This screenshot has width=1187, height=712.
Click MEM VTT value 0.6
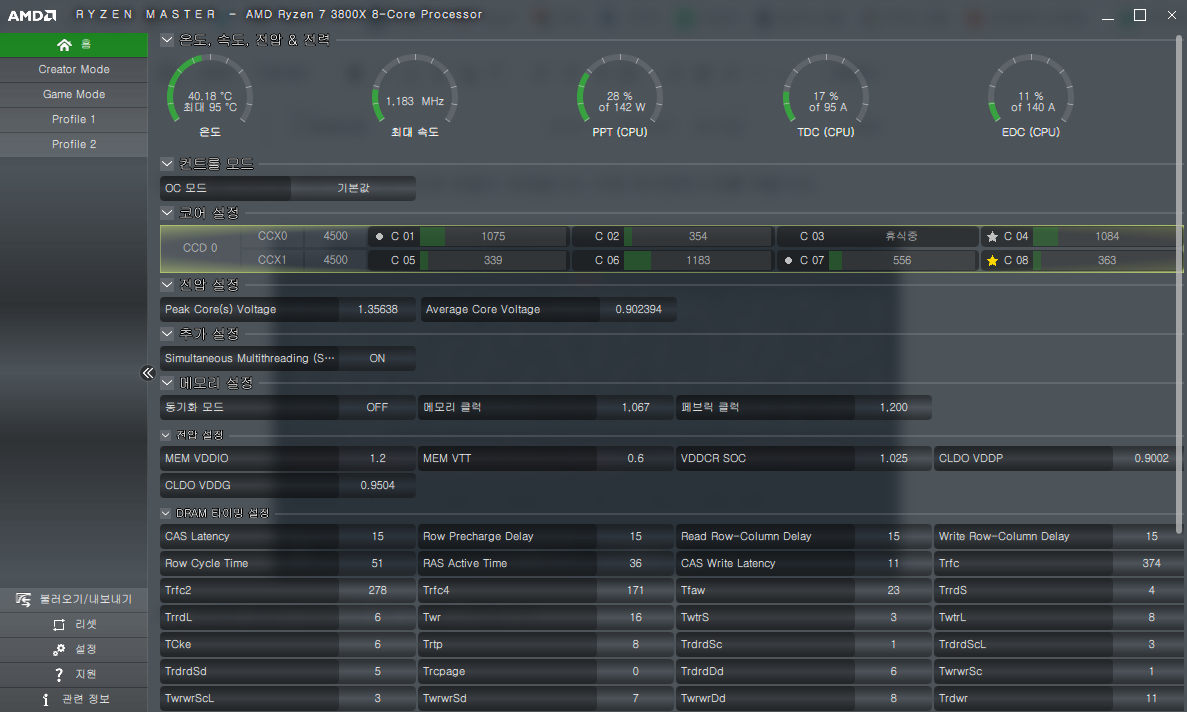point(635,459)
